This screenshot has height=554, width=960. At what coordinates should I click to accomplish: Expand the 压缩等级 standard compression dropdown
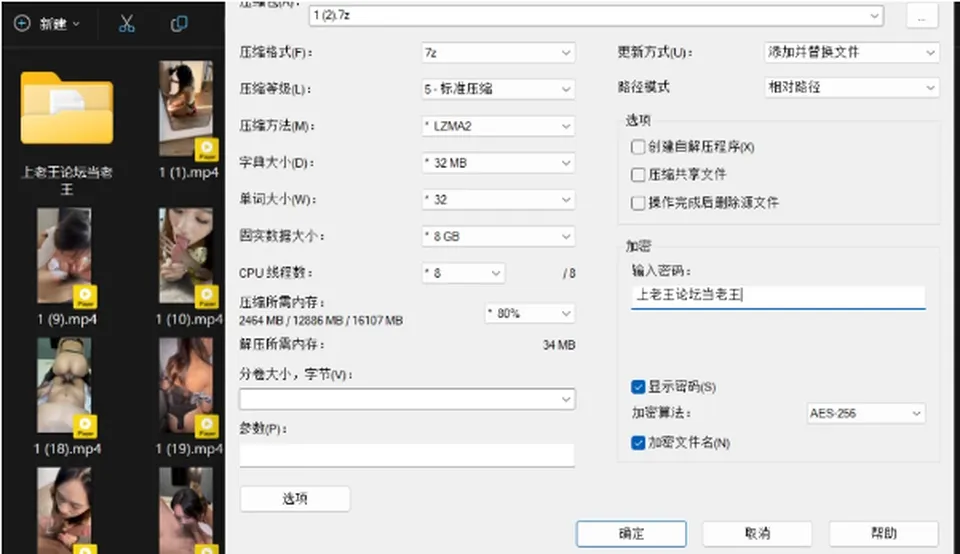(x=498, y=89)
